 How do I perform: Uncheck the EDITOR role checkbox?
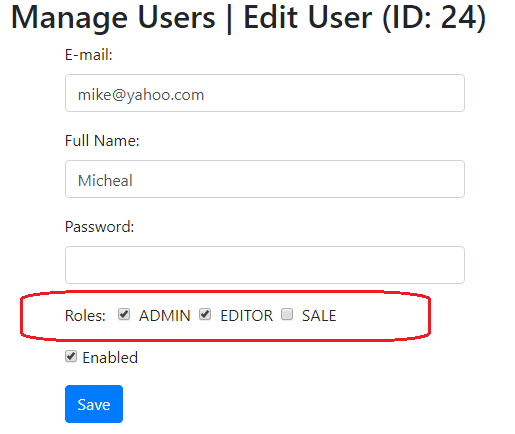point(205,314)
